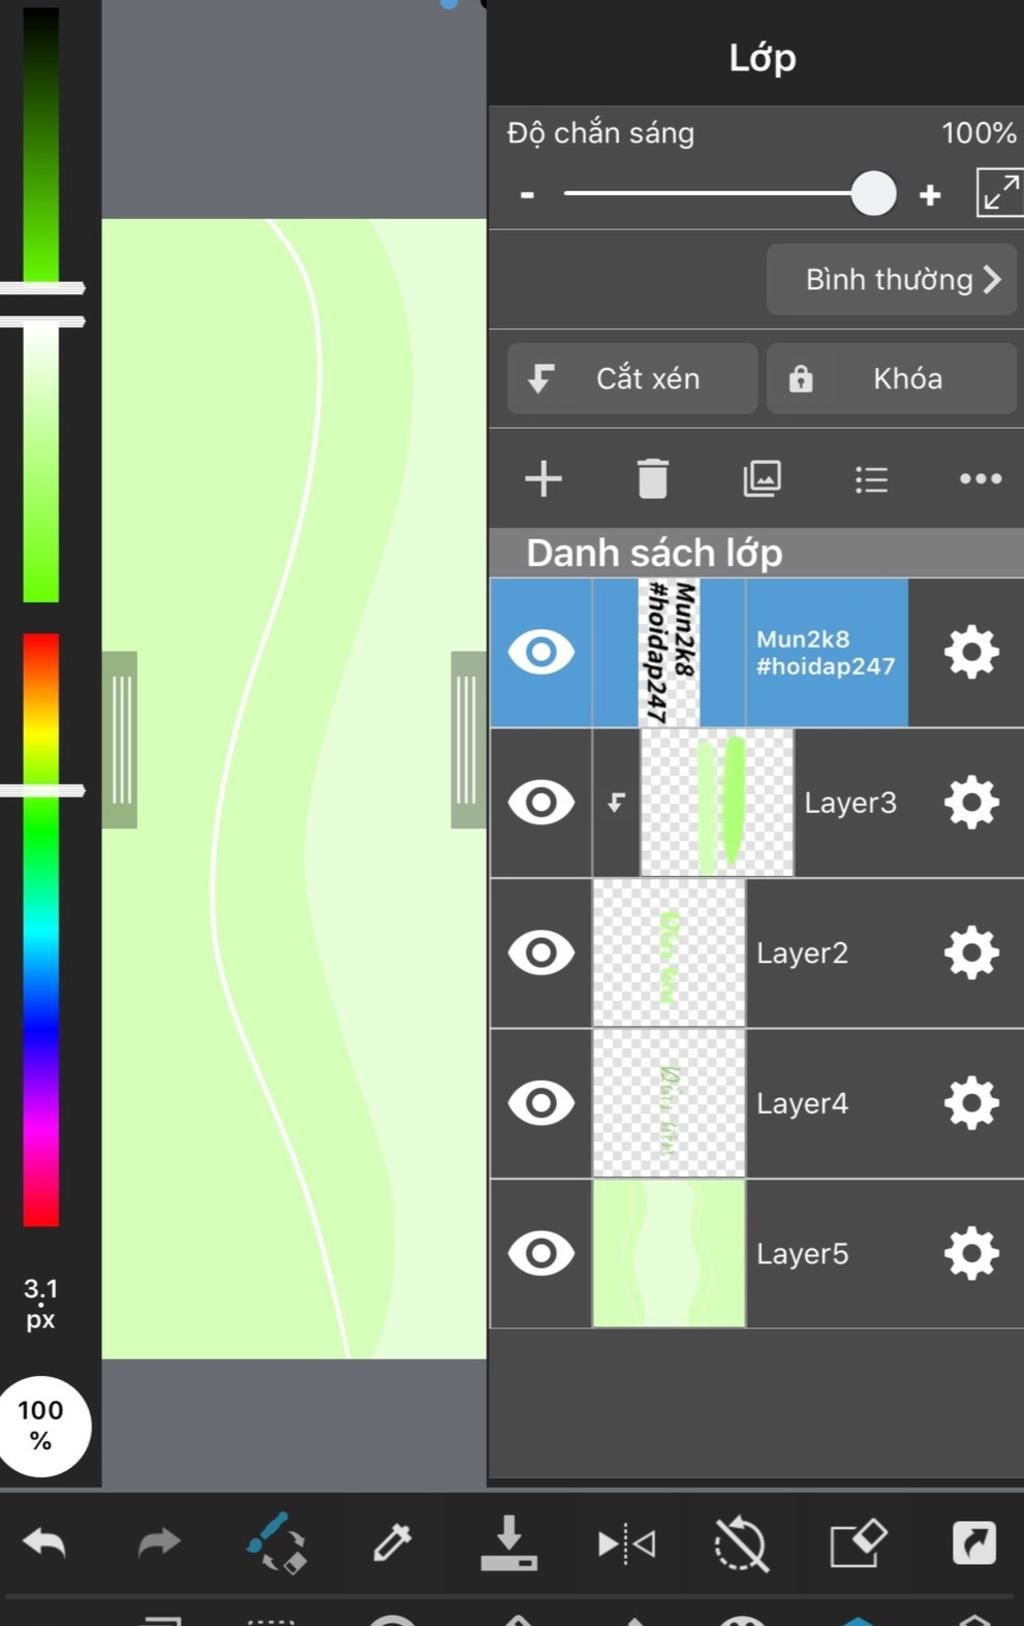The image size is (1024, 1626).
Task: Add image layer from photo library icon
Action: point(762,478)
